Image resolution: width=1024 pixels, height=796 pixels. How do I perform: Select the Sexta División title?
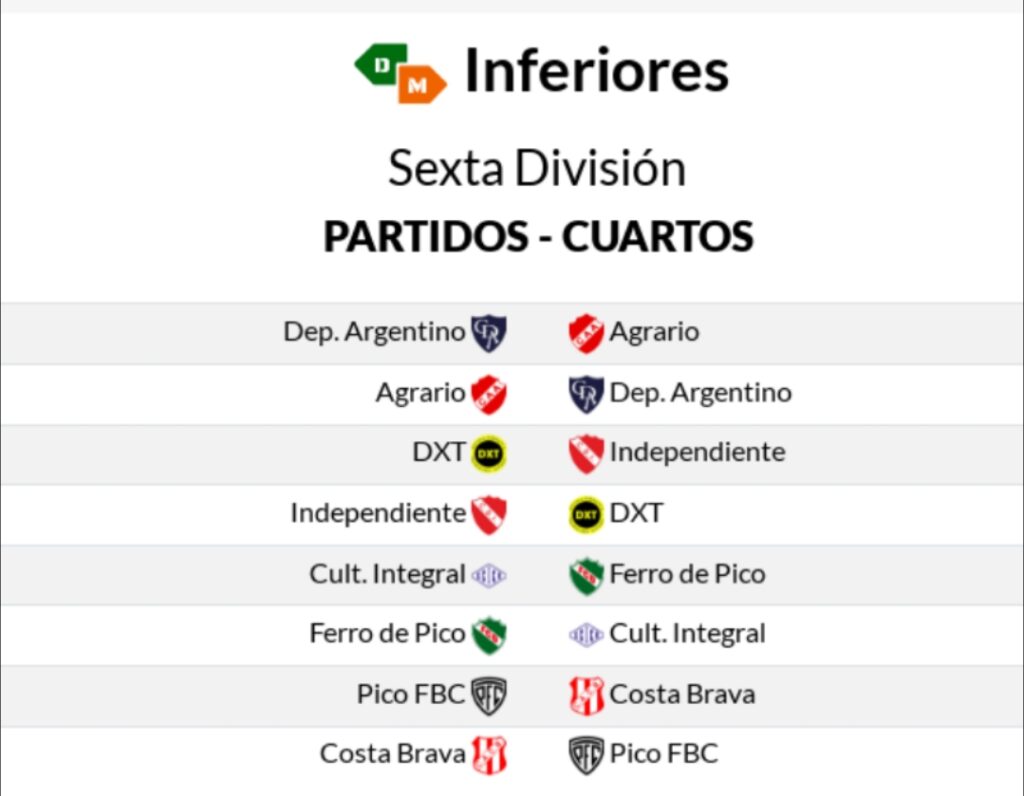pos(537,168)
